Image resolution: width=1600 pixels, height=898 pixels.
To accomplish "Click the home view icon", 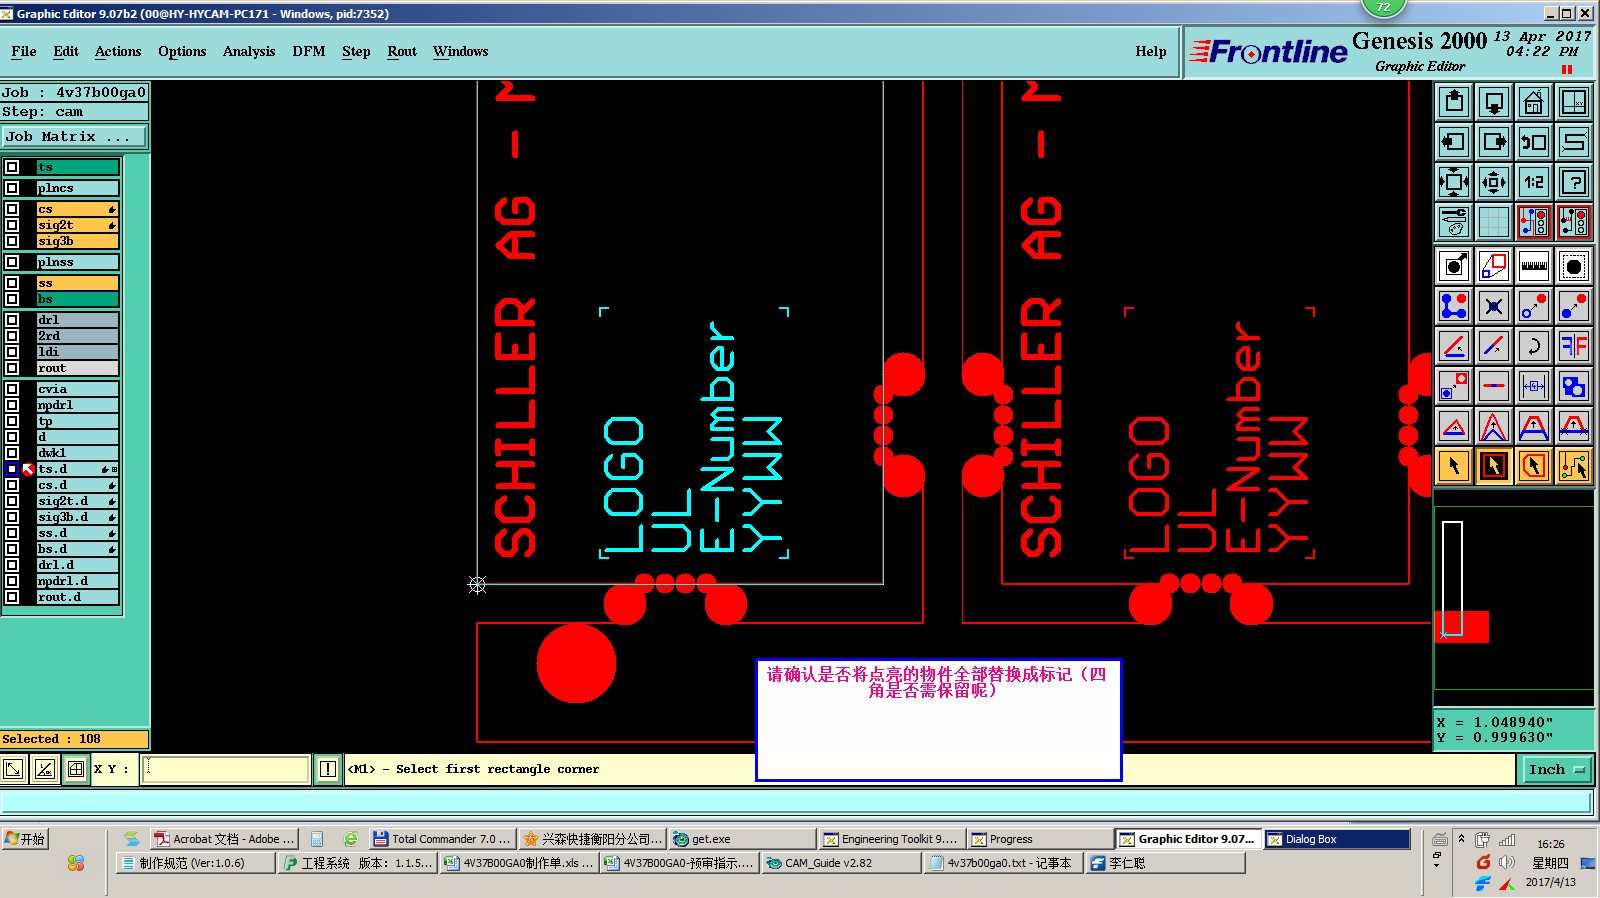I will coord(1533,102).
